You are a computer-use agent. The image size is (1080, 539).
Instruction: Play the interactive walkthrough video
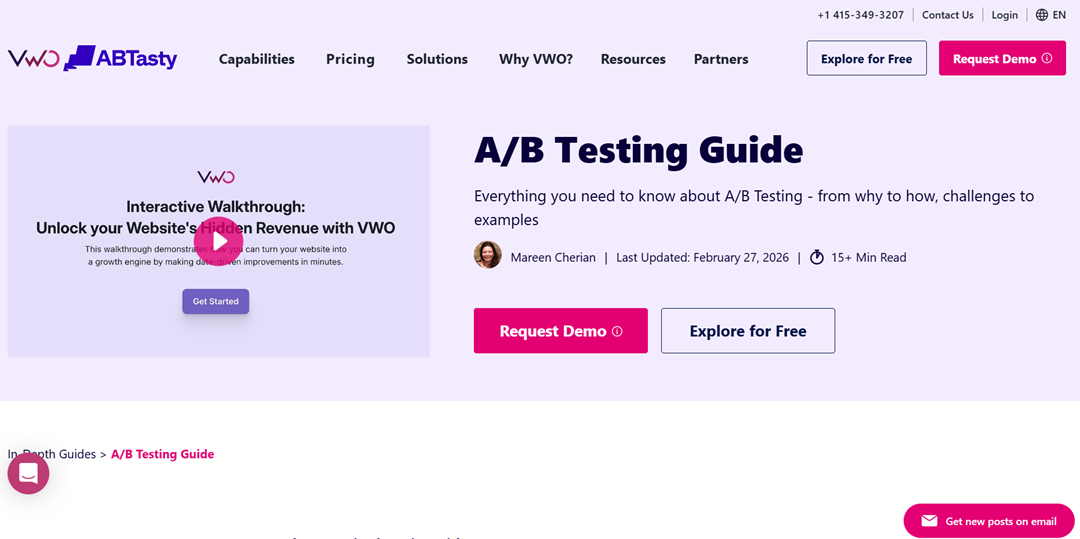[218, 242]
